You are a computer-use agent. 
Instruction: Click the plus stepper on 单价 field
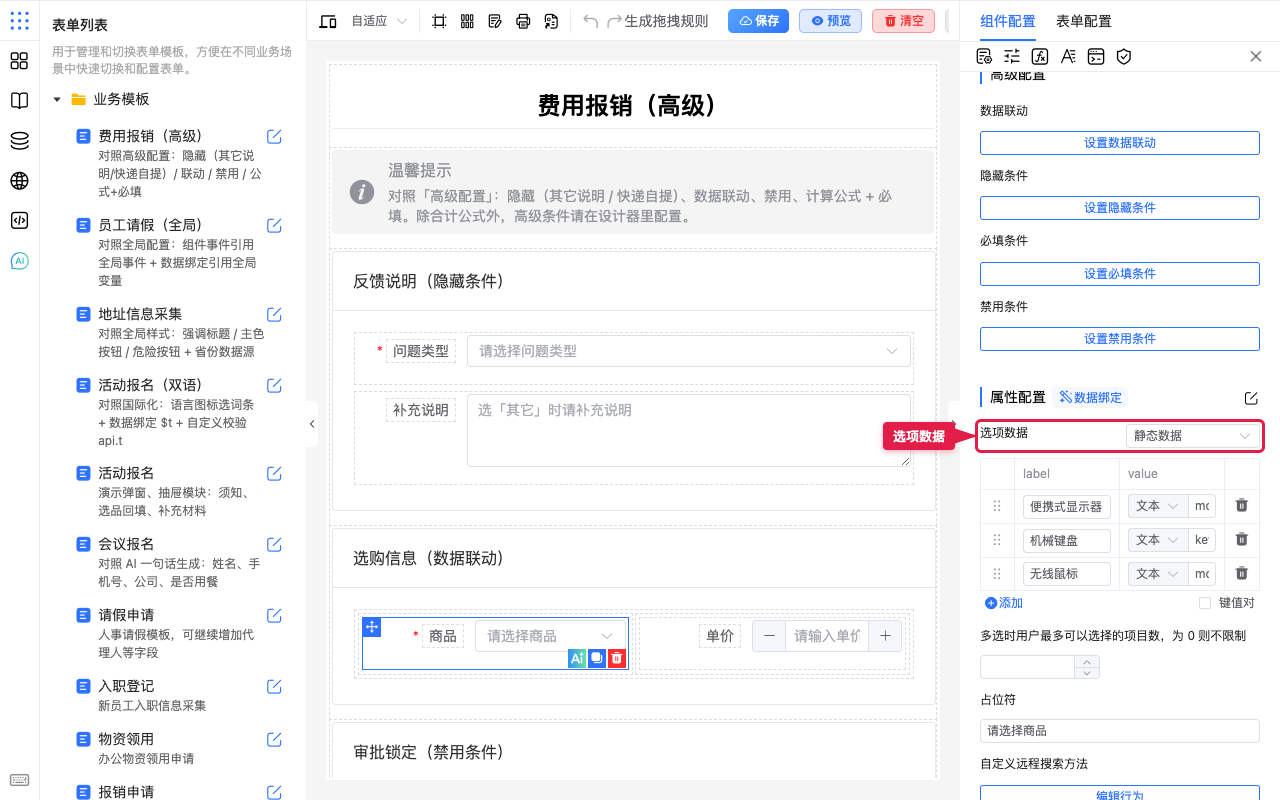tap(886, 635)
